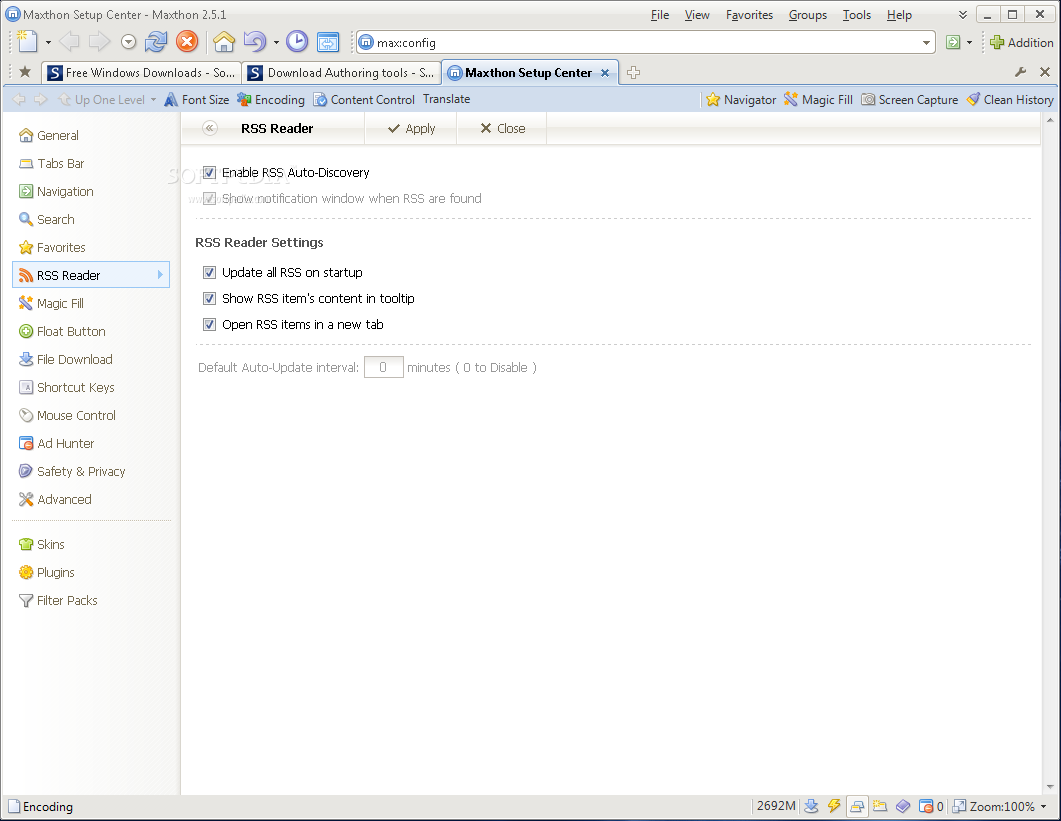Click the Ad Hunter blocked count icon

click(x=931, y=806)
